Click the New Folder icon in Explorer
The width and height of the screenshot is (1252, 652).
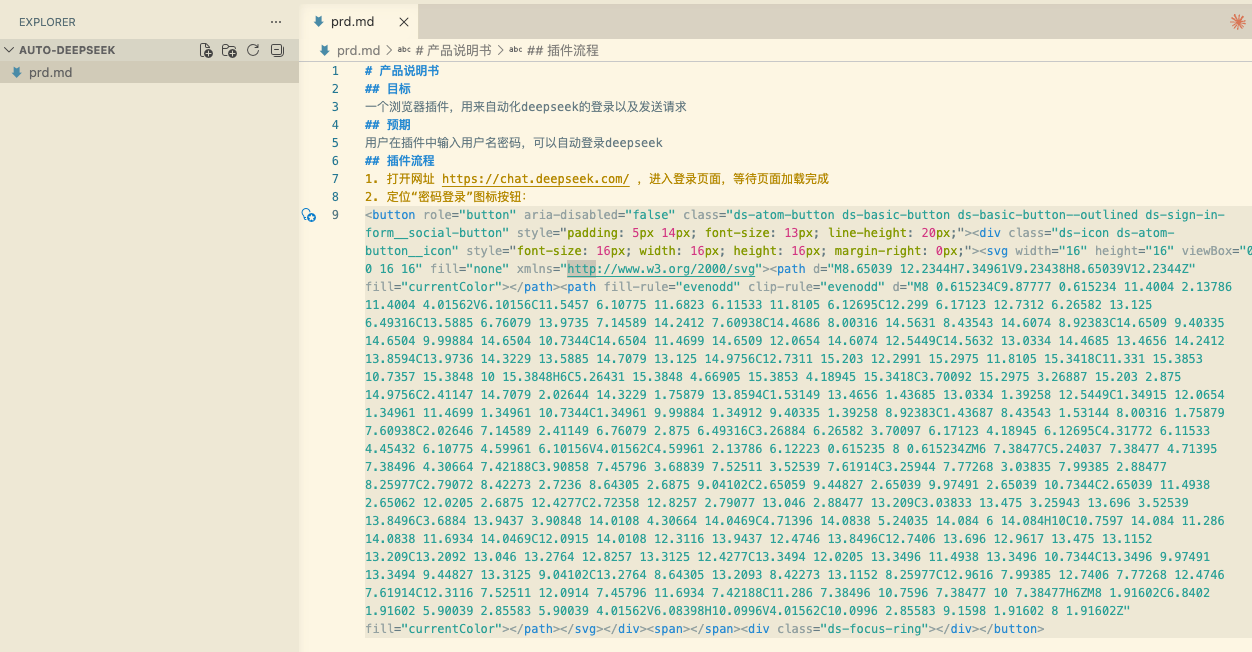[x=229, y=50]
